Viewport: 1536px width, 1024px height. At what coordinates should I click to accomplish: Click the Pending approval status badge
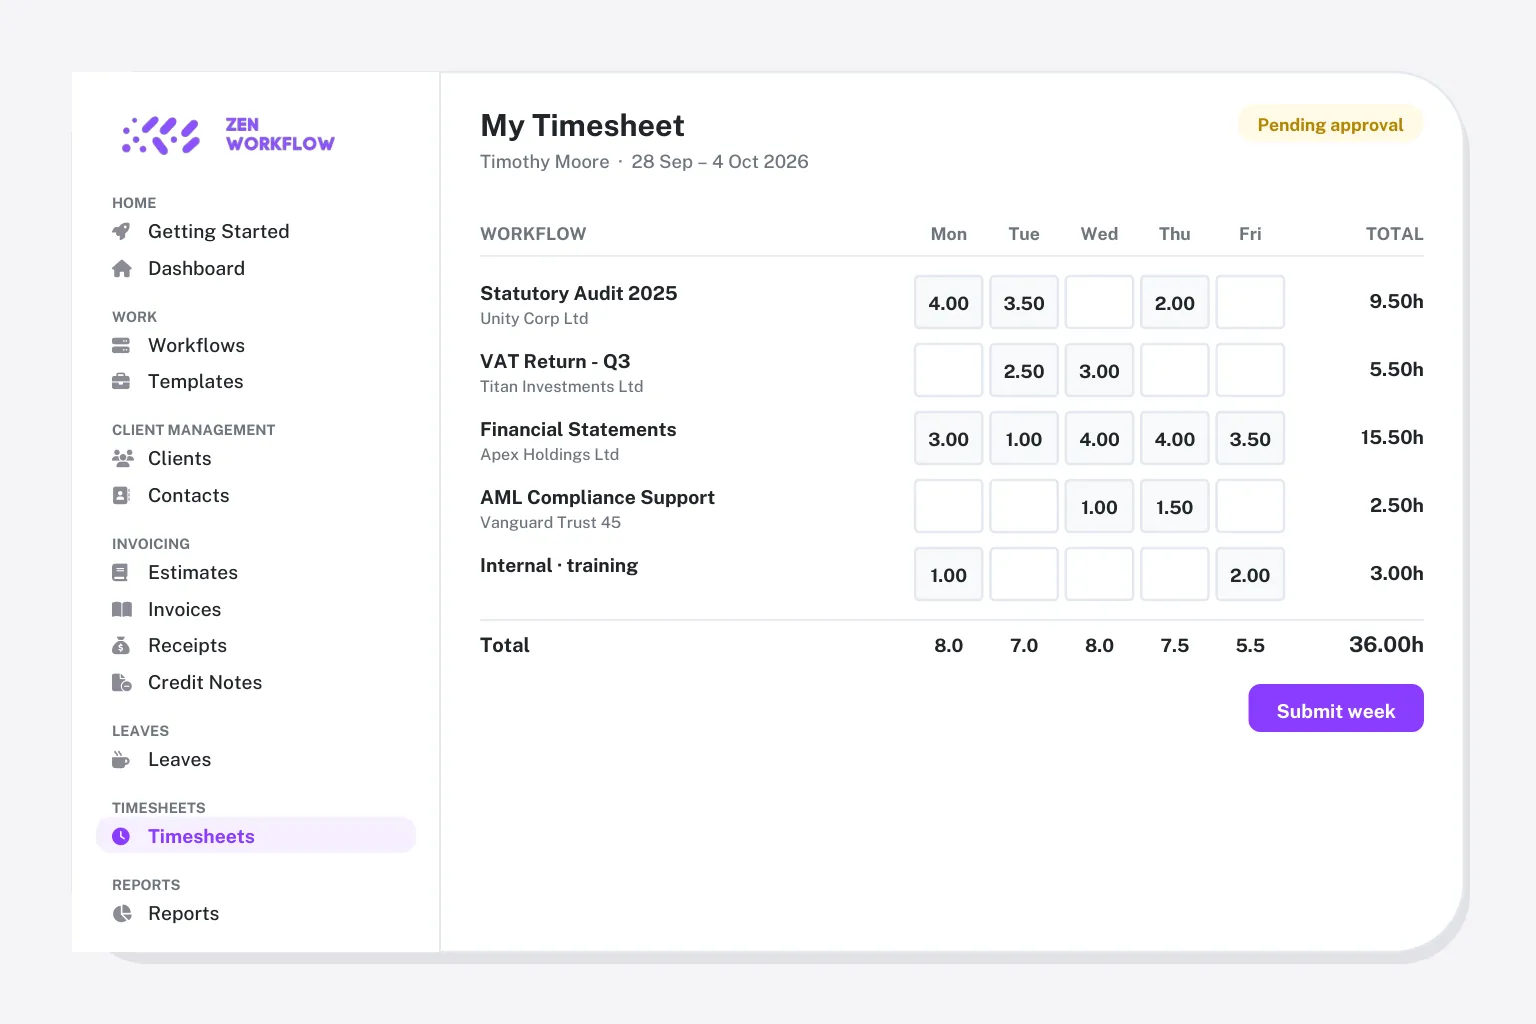tap(1330, 125)
